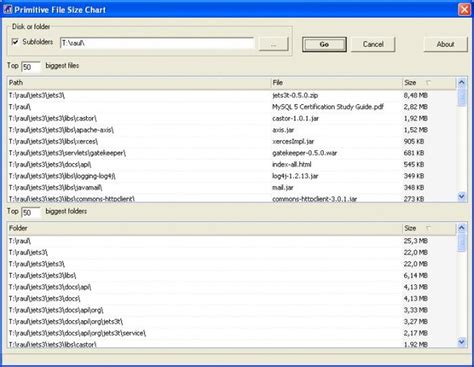
Task: Select MySQL 5 Certification Study Guide.pdf
Action: click(x=328, y=107)
